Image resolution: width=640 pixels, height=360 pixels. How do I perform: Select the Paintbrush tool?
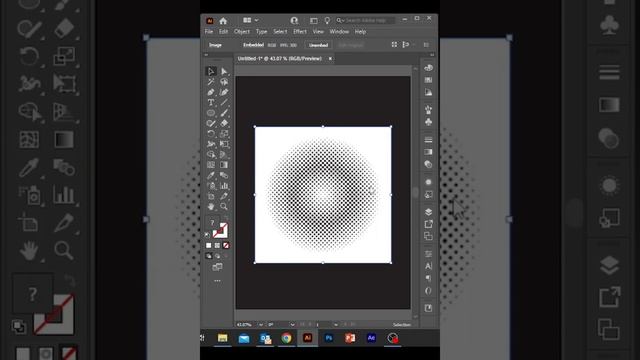(224, 113)
